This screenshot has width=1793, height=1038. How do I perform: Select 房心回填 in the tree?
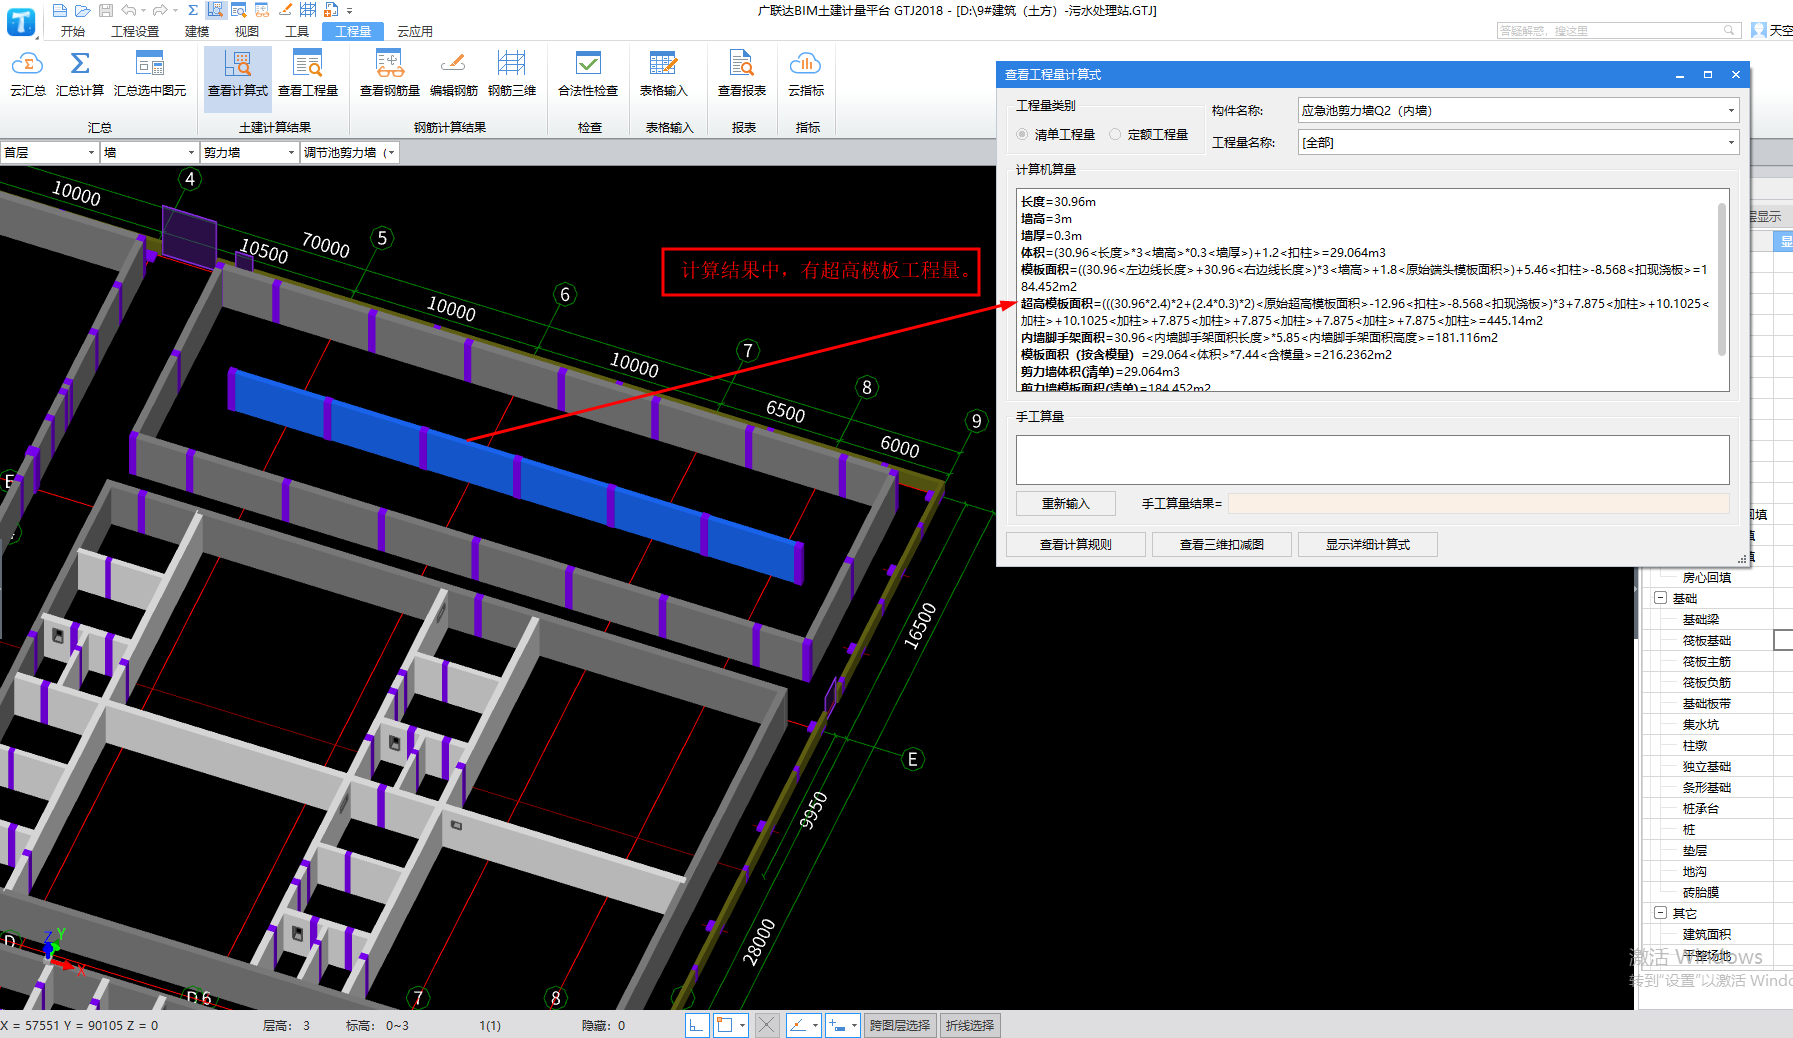(x=1706, y=577)
